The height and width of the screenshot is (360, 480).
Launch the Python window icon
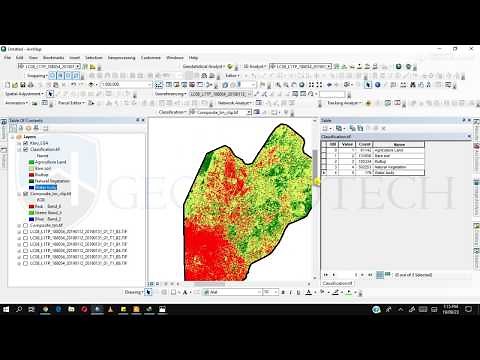coord(200,85)
